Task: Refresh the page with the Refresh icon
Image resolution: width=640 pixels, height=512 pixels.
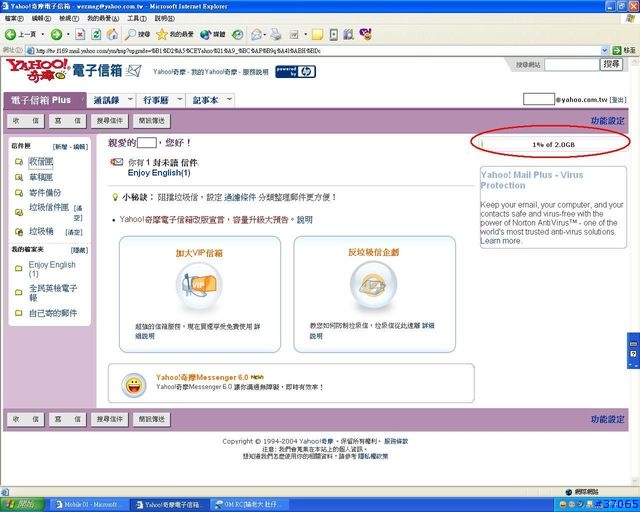Action: [x=96, y=34]
